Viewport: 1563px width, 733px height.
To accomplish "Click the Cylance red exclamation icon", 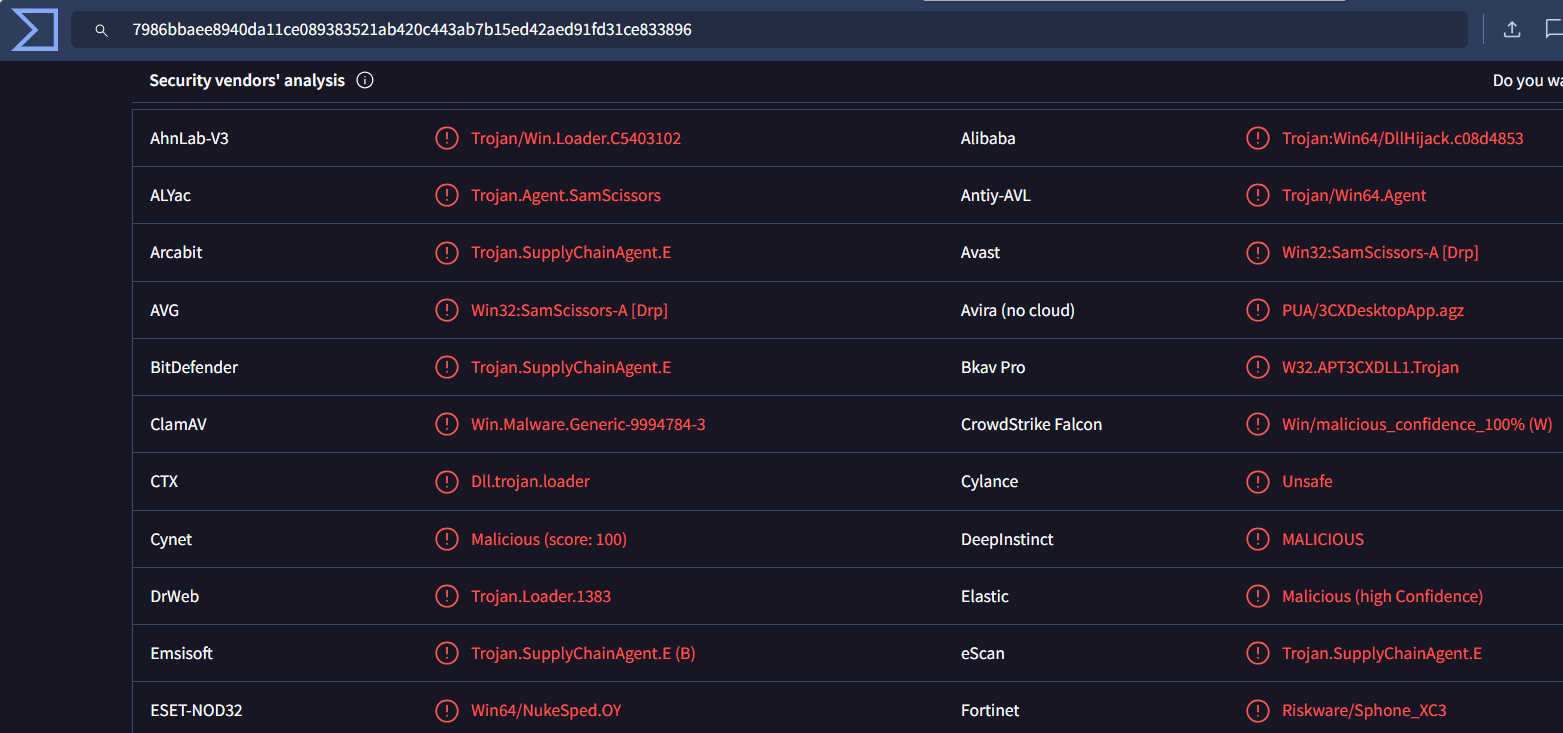I will tap(1258, 482).
